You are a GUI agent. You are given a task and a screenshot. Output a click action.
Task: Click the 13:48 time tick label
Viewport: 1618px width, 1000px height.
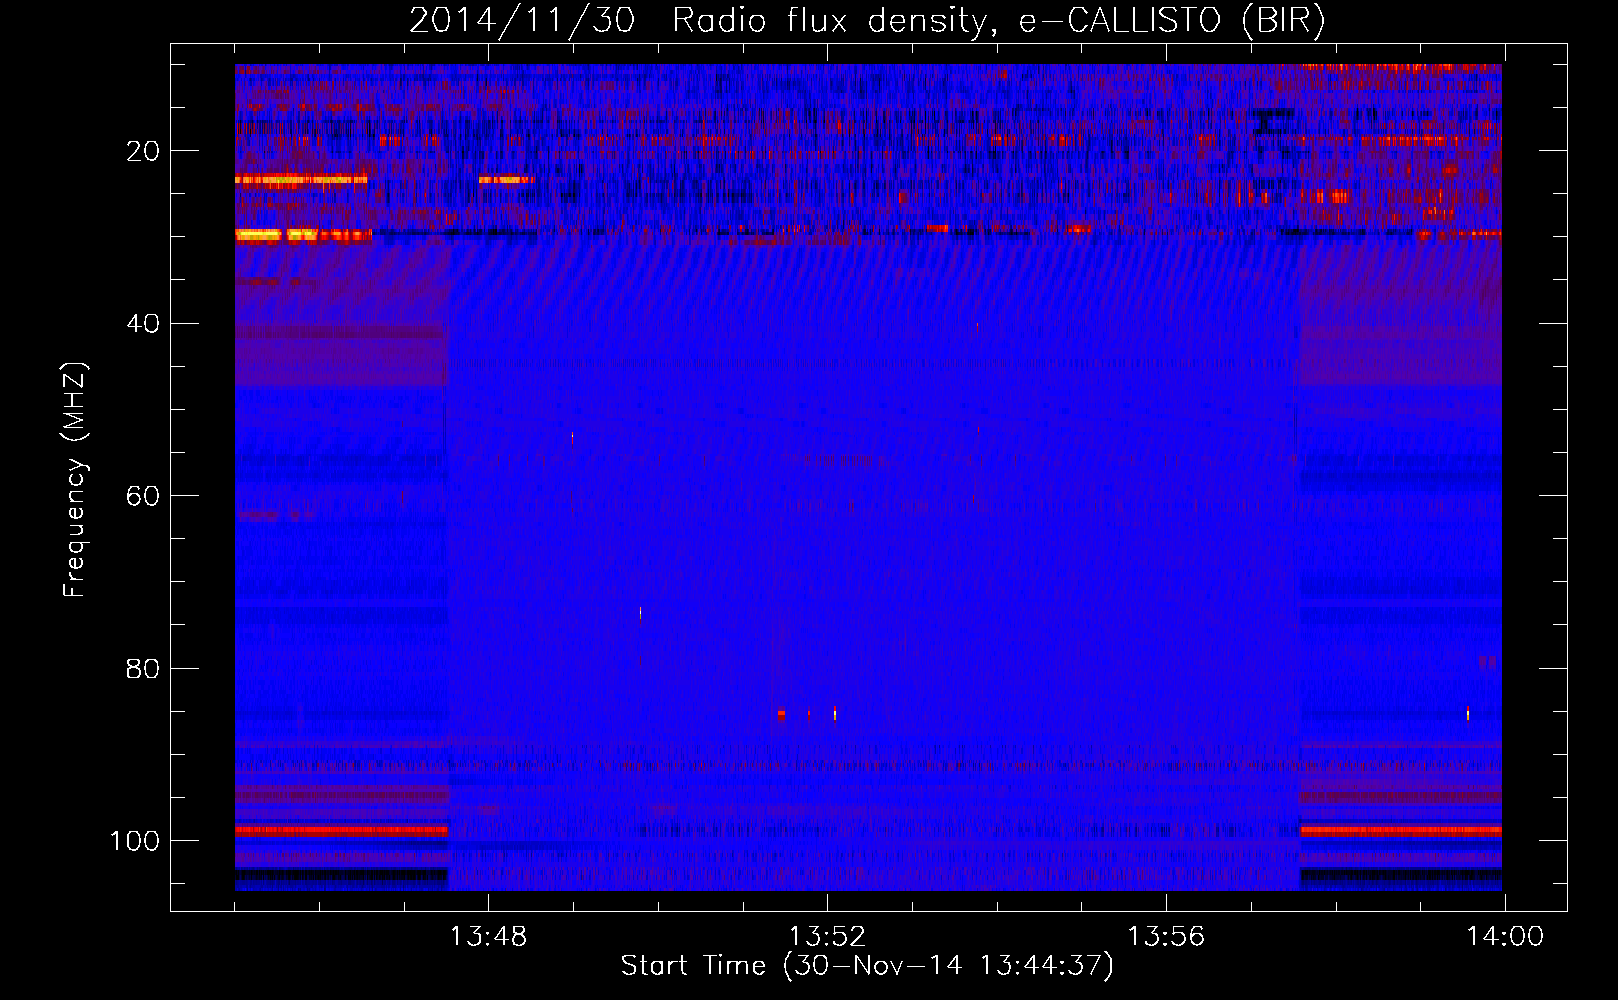point(488,937)
